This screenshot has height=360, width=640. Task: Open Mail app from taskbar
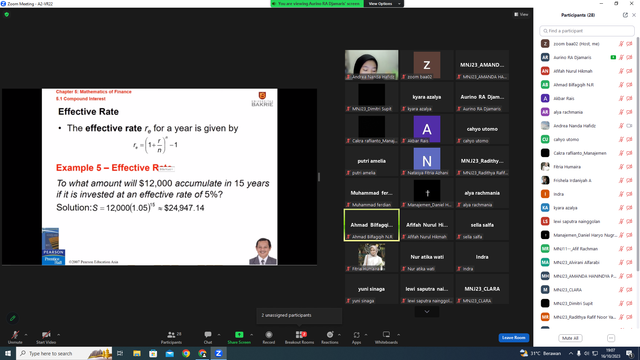tap(170, 353)
